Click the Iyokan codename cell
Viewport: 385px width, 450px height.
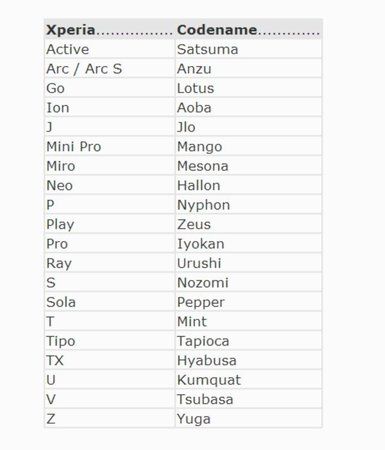click(x=248, y=244)
